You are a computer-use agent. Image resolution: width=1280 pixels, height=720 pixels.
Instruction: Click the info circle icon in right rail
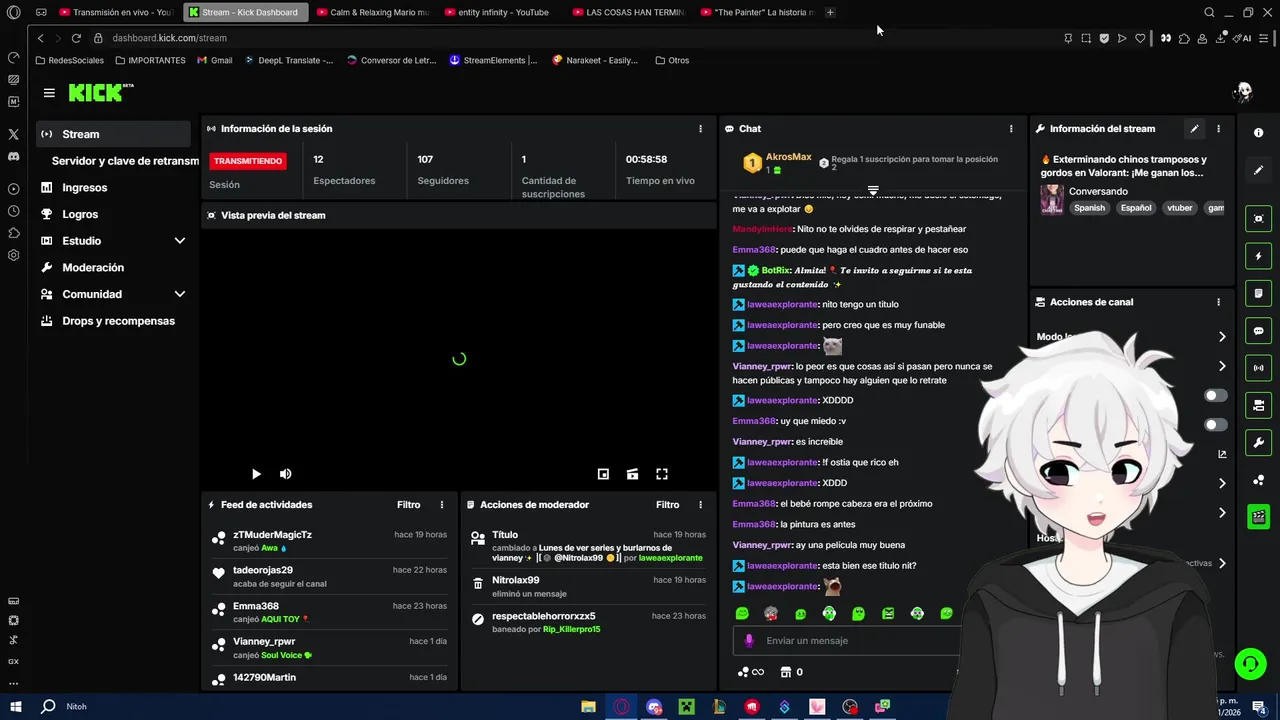pyautogui.click(x=1258, y=133)
